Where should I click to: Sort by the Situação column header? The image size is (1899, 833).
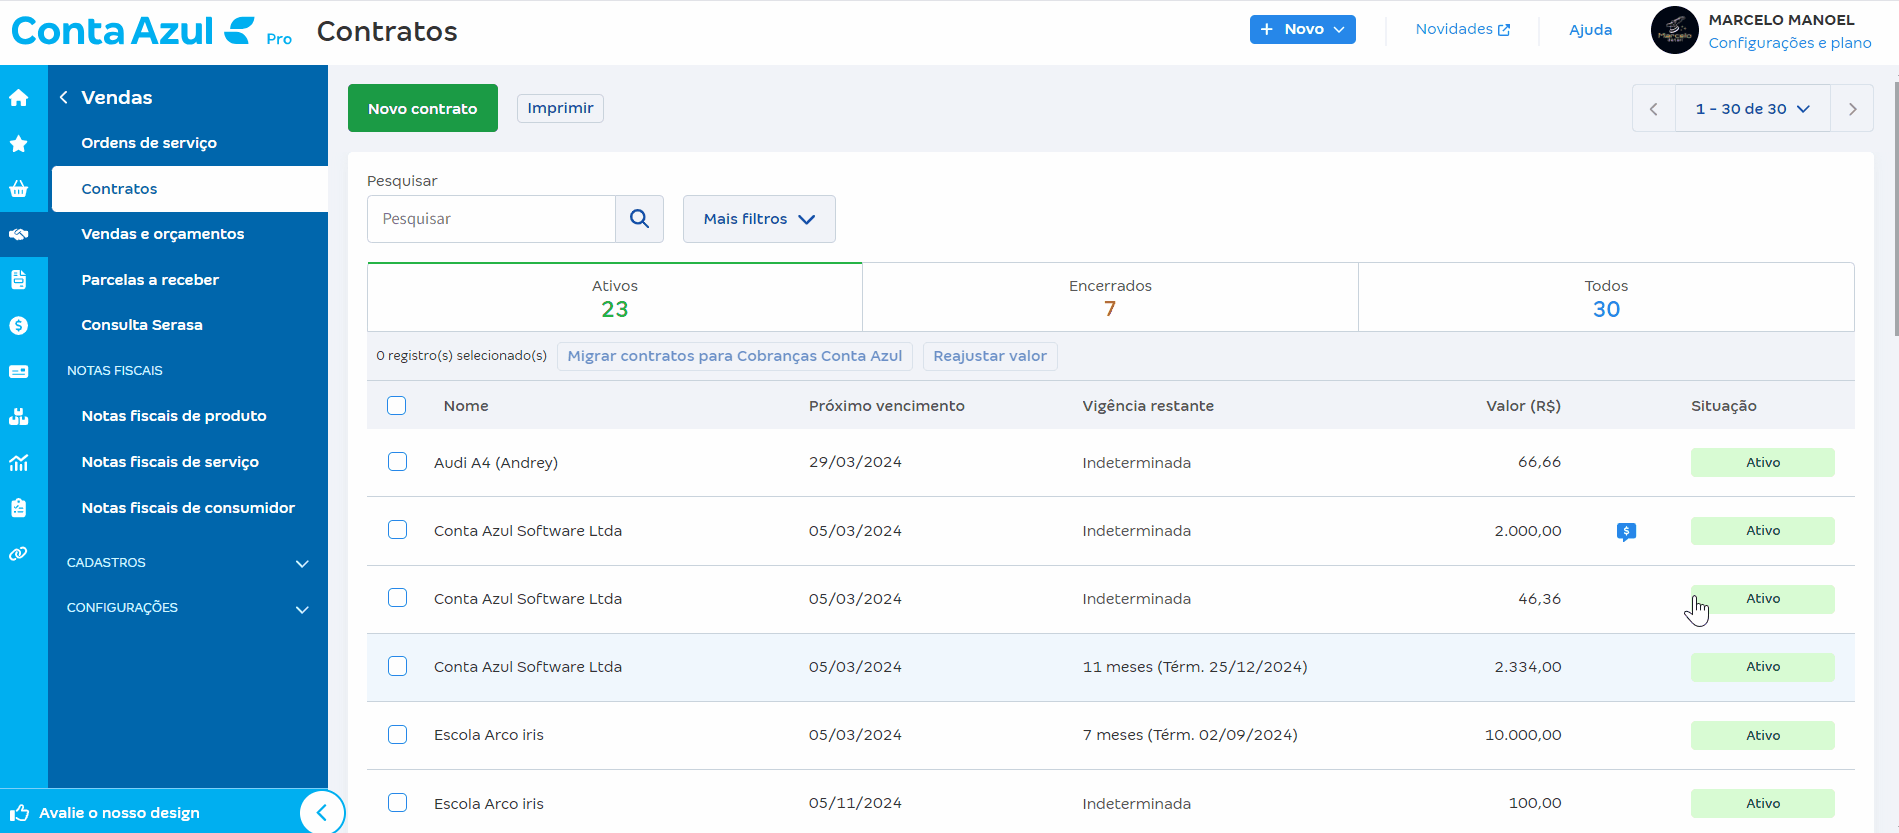tap(1723, 406)
